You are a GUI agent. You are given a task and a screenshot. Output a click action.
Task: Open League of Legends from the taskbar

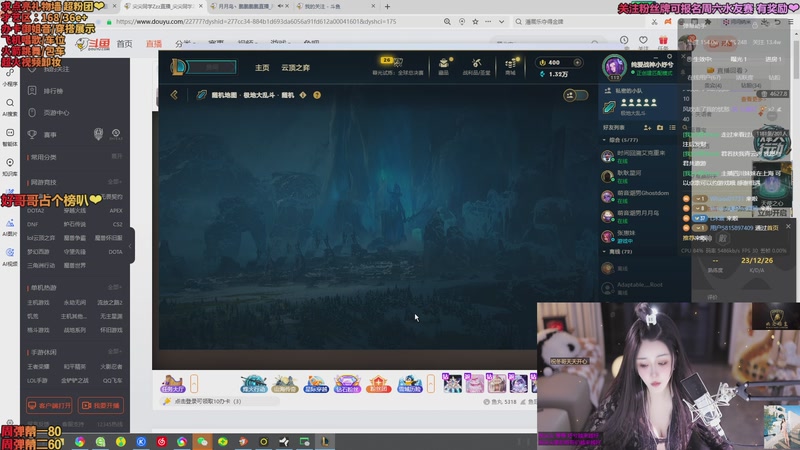click(x=325, y=442)
